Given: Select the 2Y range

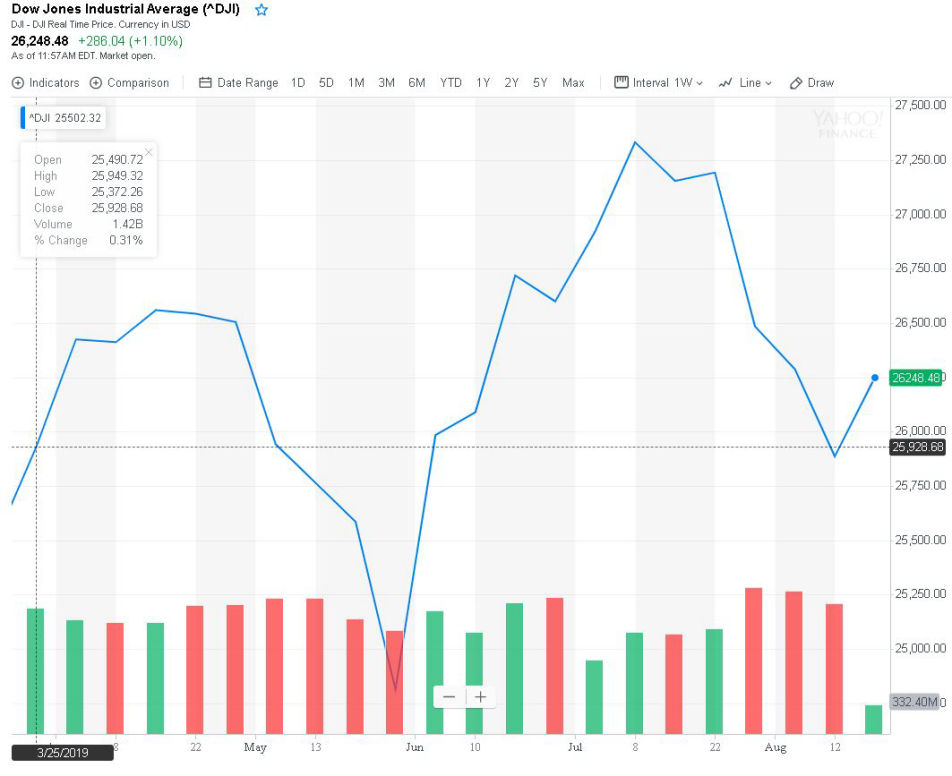Looking at the screenshot, I should tap(511, 83).
